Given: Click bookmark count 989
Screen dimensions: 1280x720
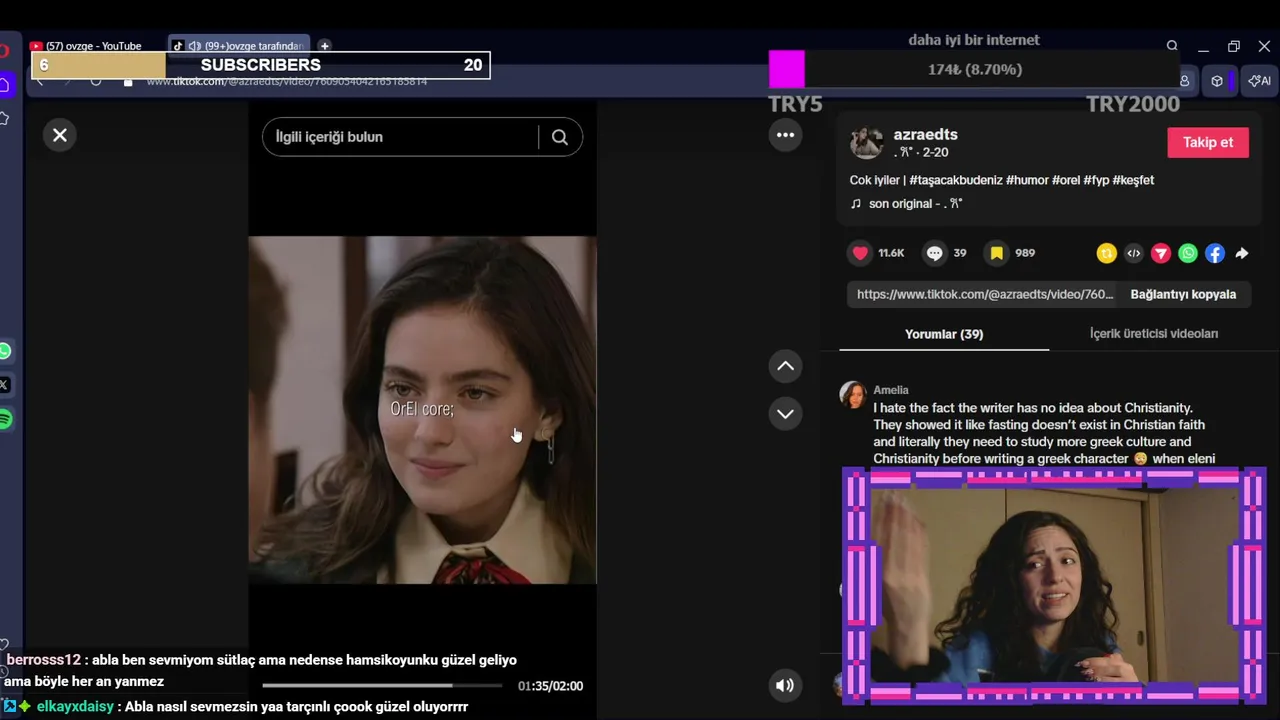Looking at the screenshot, I should click(1025, 253).
